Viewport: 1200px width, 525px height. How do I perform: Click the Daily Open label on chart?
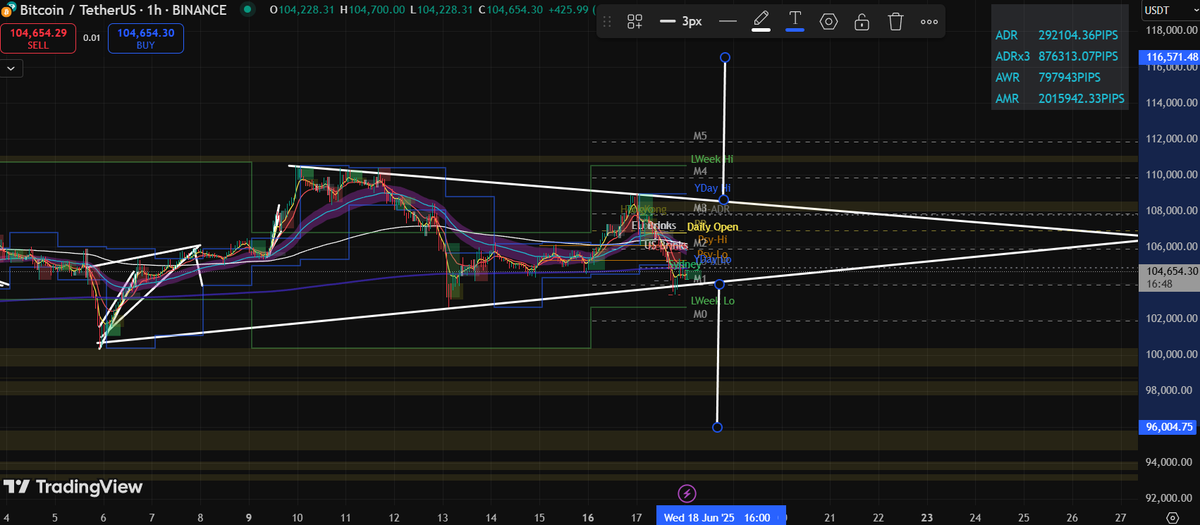tap(712, 227)
